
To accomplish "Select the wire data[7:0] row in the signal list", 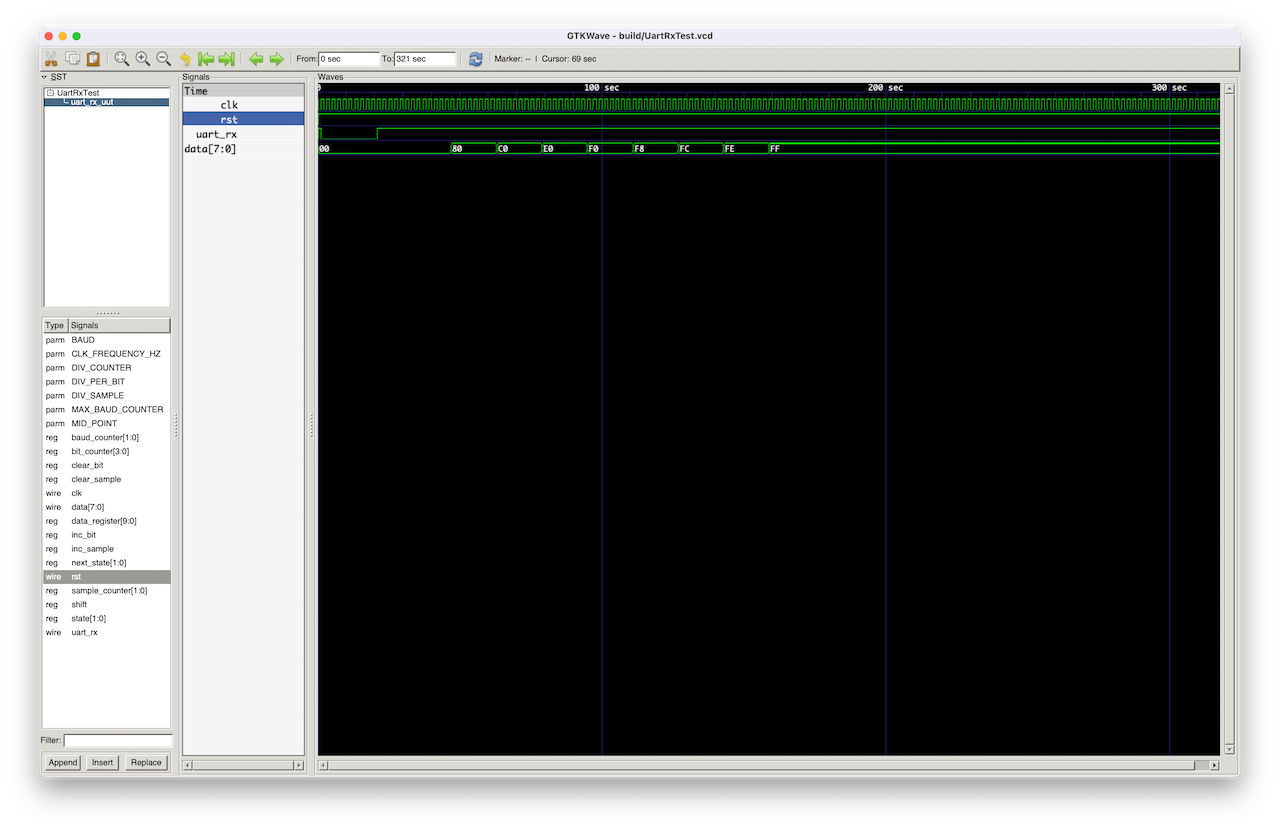I will tap(106, 507).
